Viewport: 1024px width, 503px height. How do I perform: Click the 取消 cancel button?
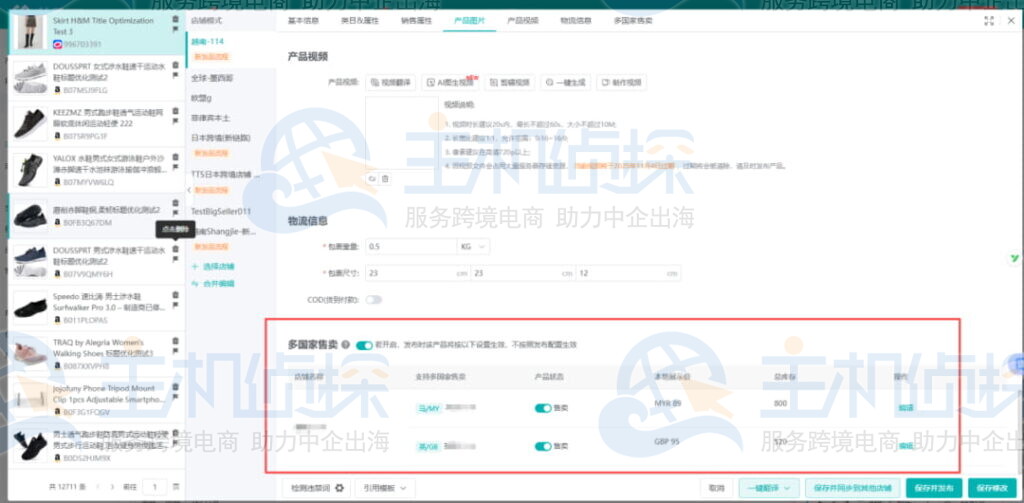(716, 488)
